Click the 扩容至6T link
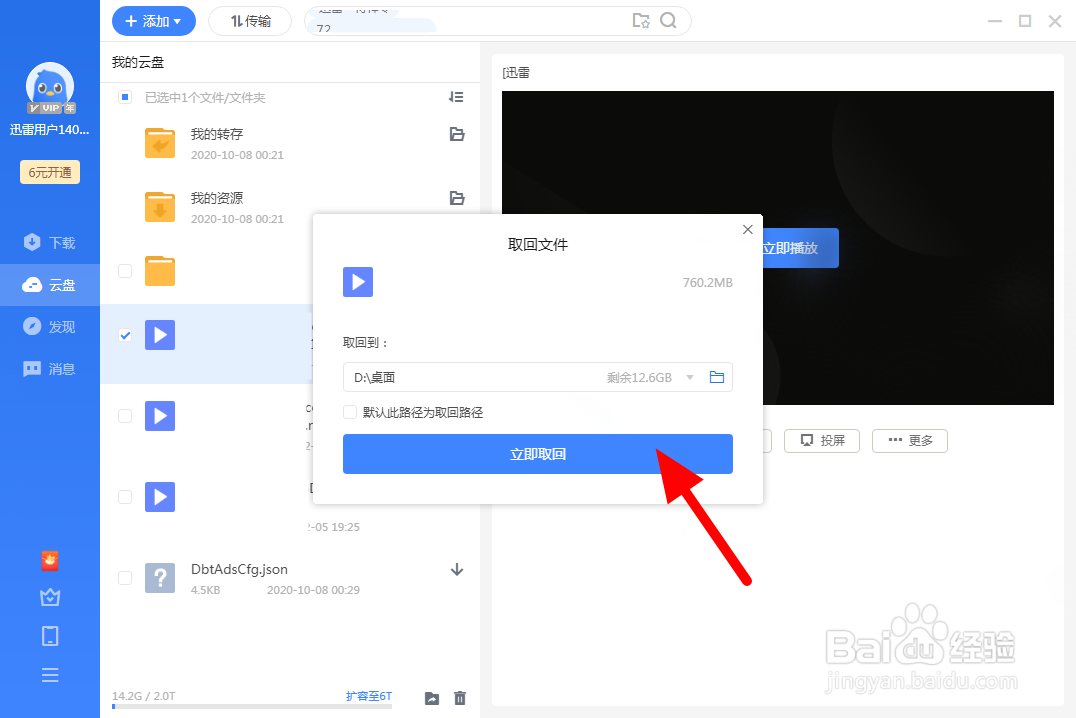Viewport: 1076px width, 718px height. click(x=369, y=696)
